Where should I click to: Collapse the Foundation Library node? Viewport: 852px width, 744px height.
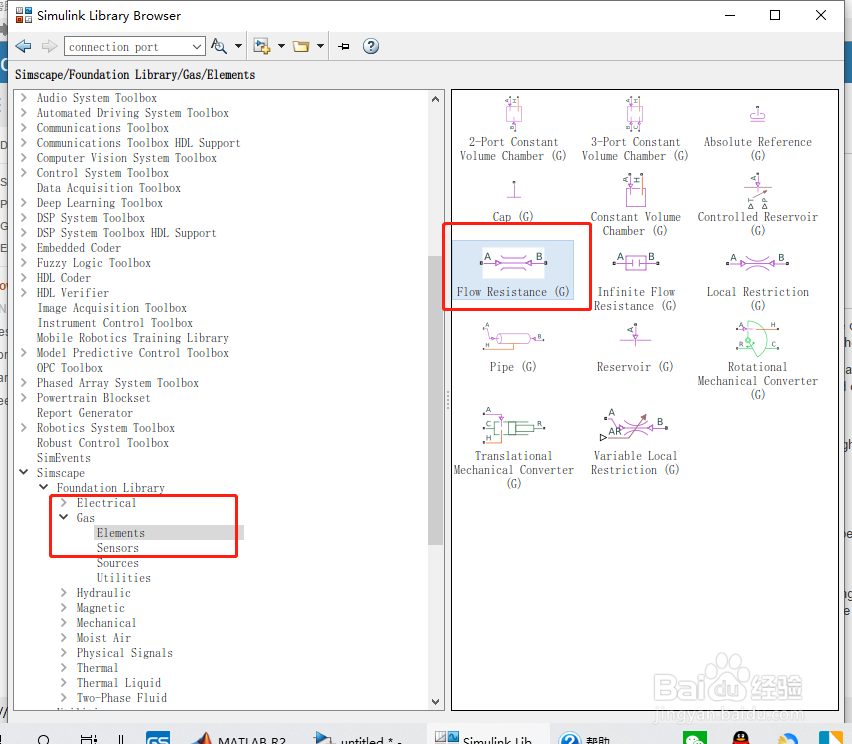coord(43,487)
